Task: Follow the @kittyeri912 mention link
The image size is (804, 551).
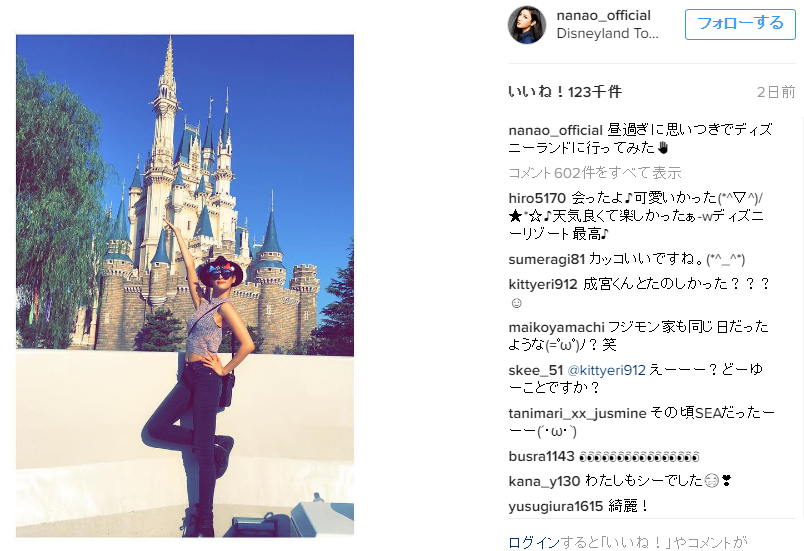Action: click(606, 370)
